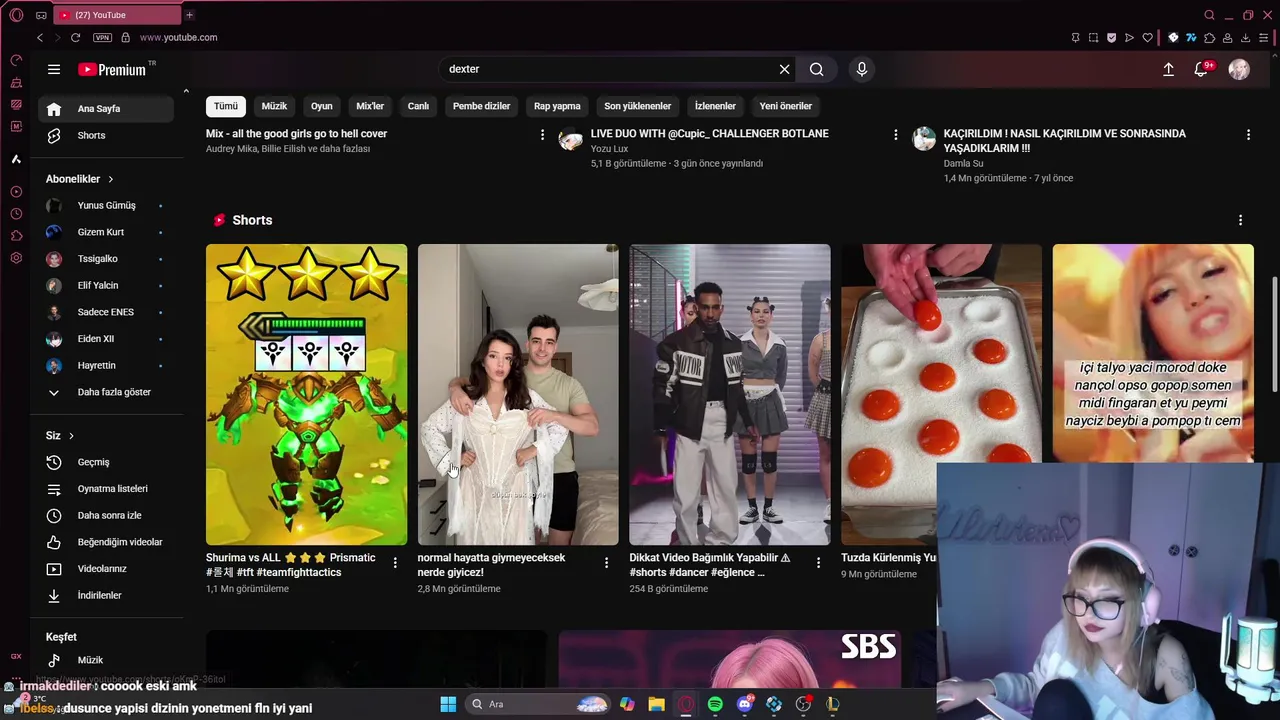Open options for LIVE DUO Cupic video
This screenshot has width=1280, height=720.
pyautogui.click(x=895, y=134)
